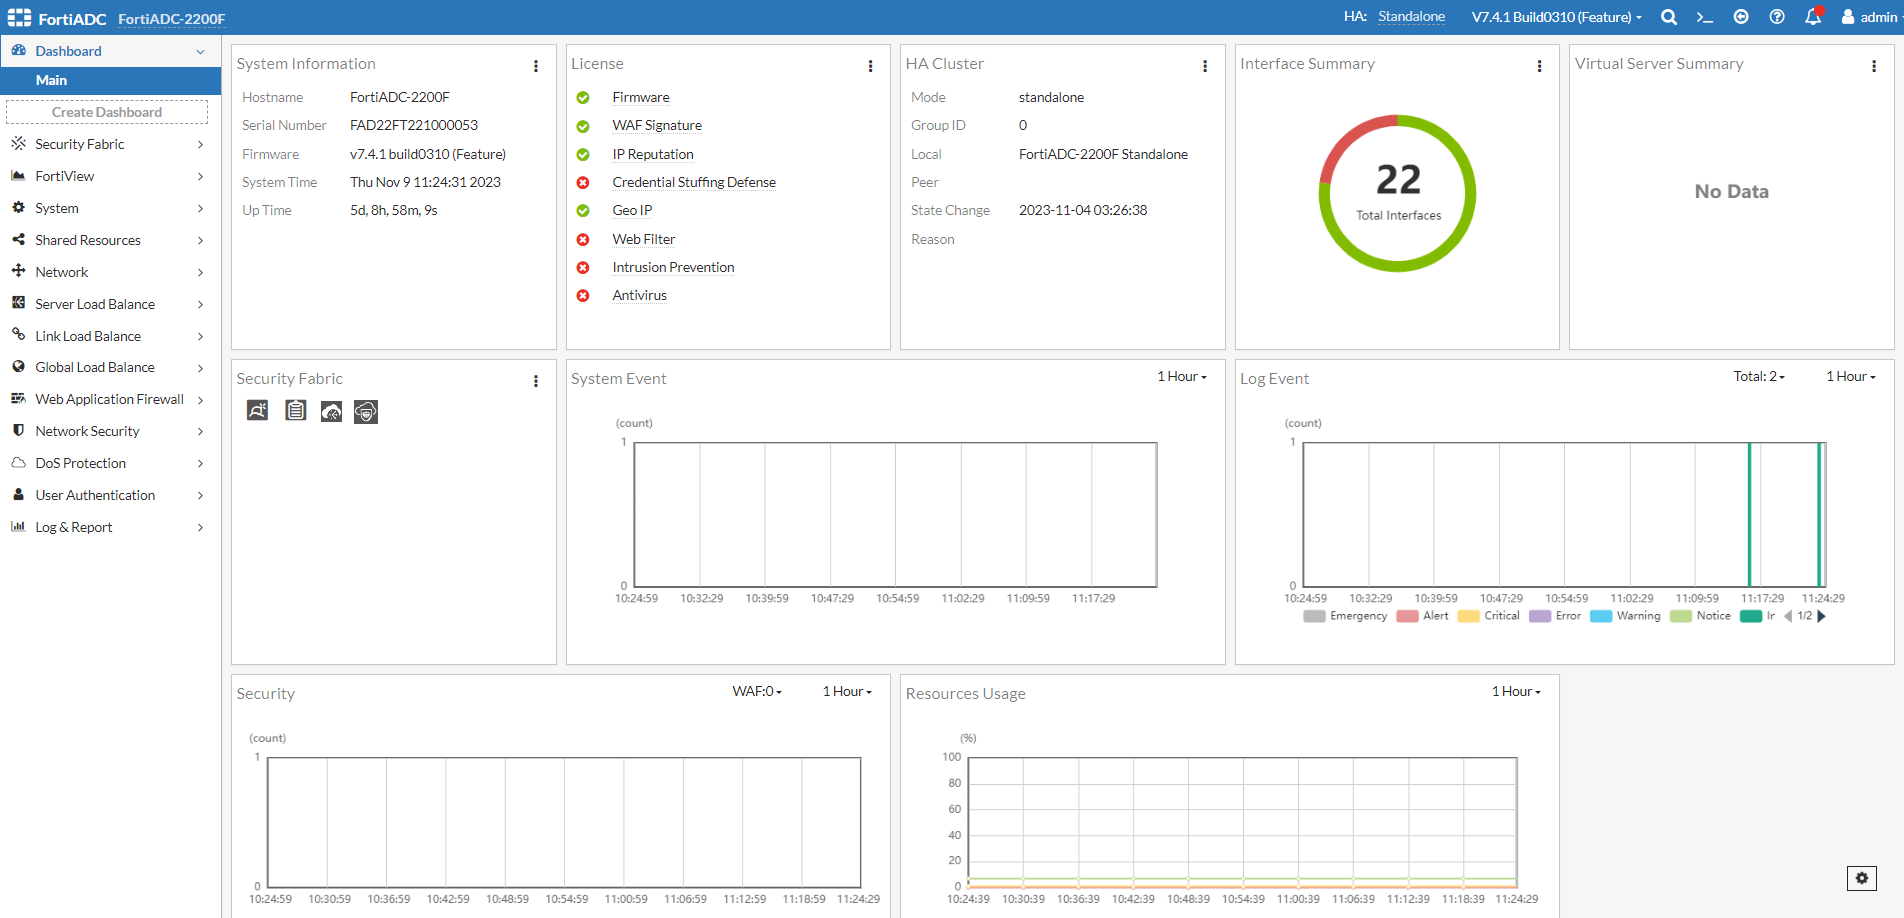Click the cloud share icon in Security Fabric
The image size is (1904, 918).
coord(331,411)
